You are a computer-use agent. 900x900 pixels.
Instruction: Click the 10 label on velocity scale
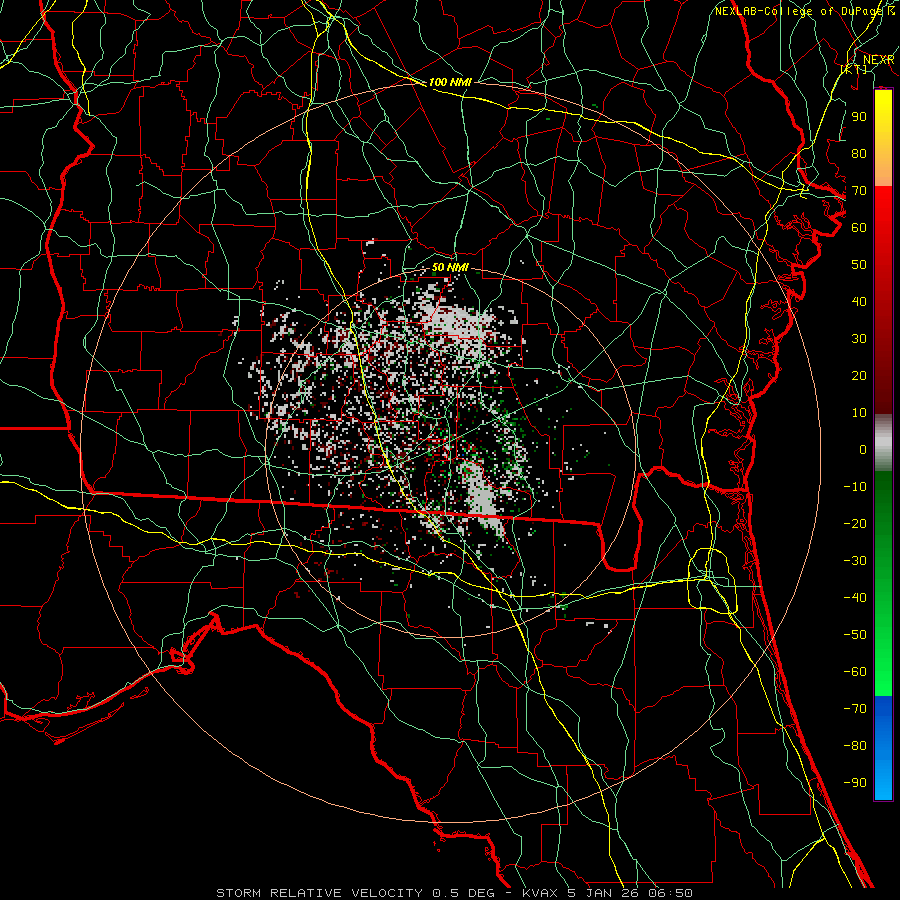coord(859,413)
